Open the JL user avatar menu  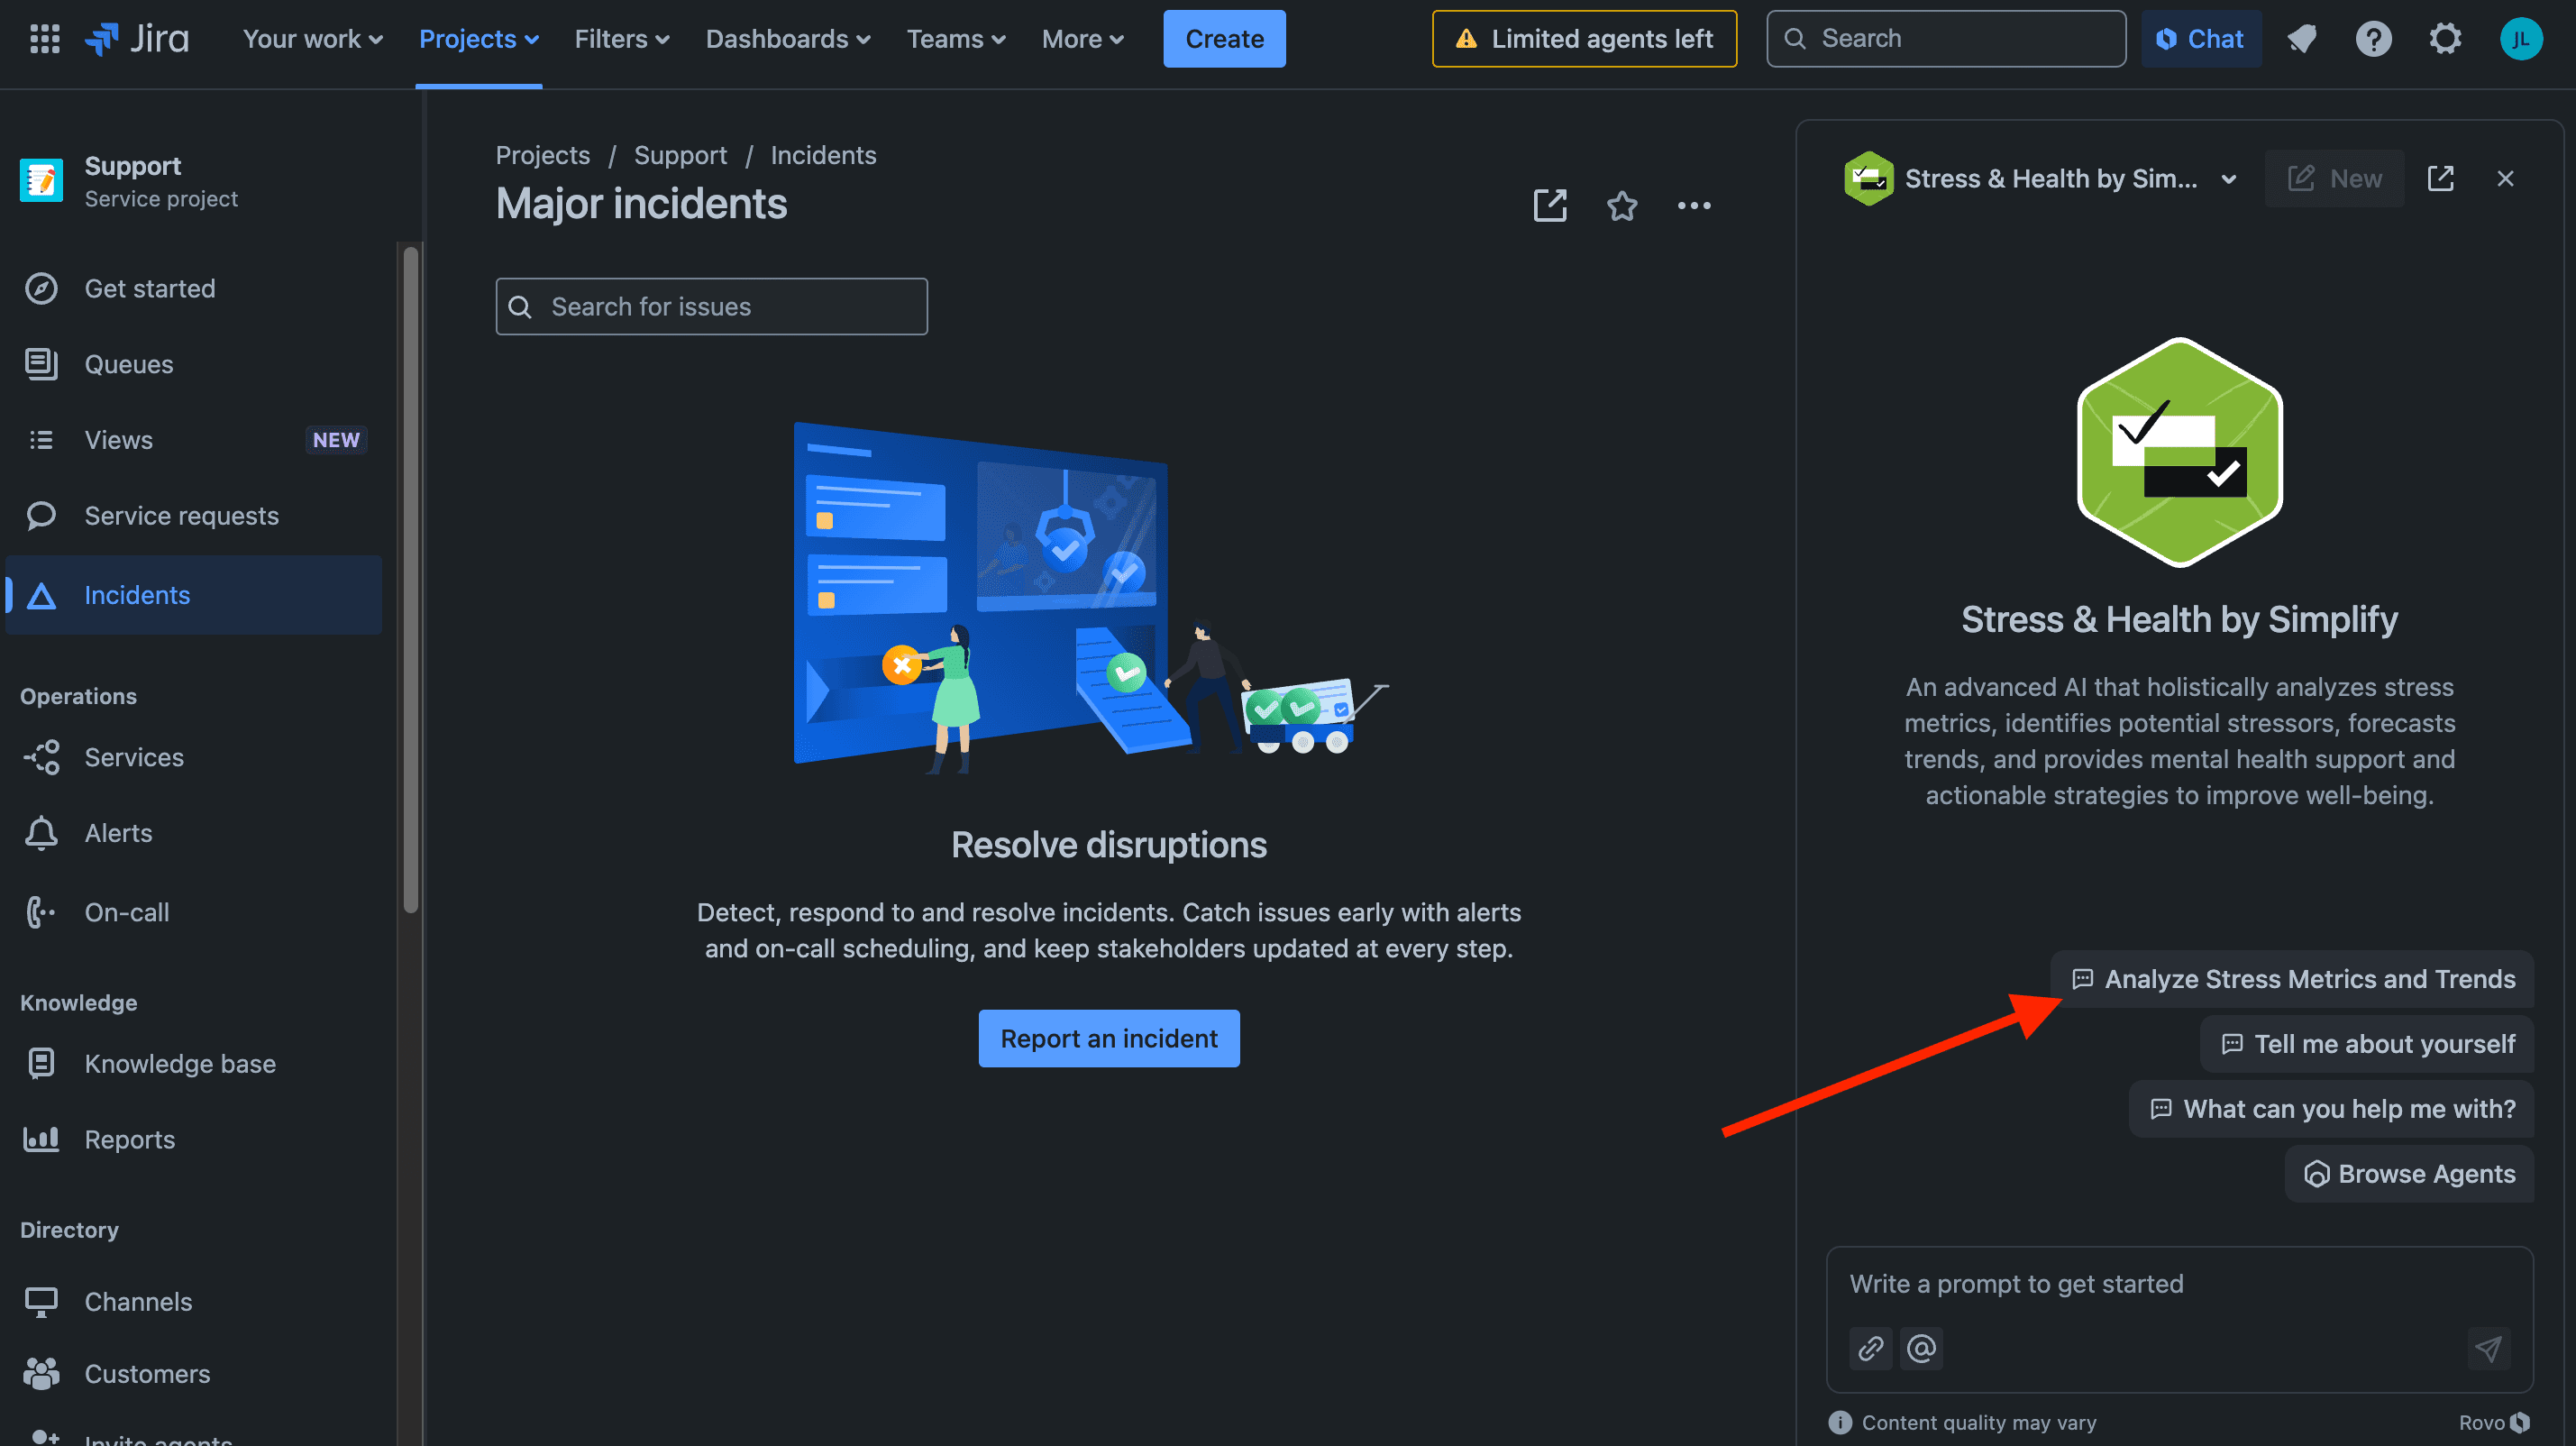[2520, 39]
